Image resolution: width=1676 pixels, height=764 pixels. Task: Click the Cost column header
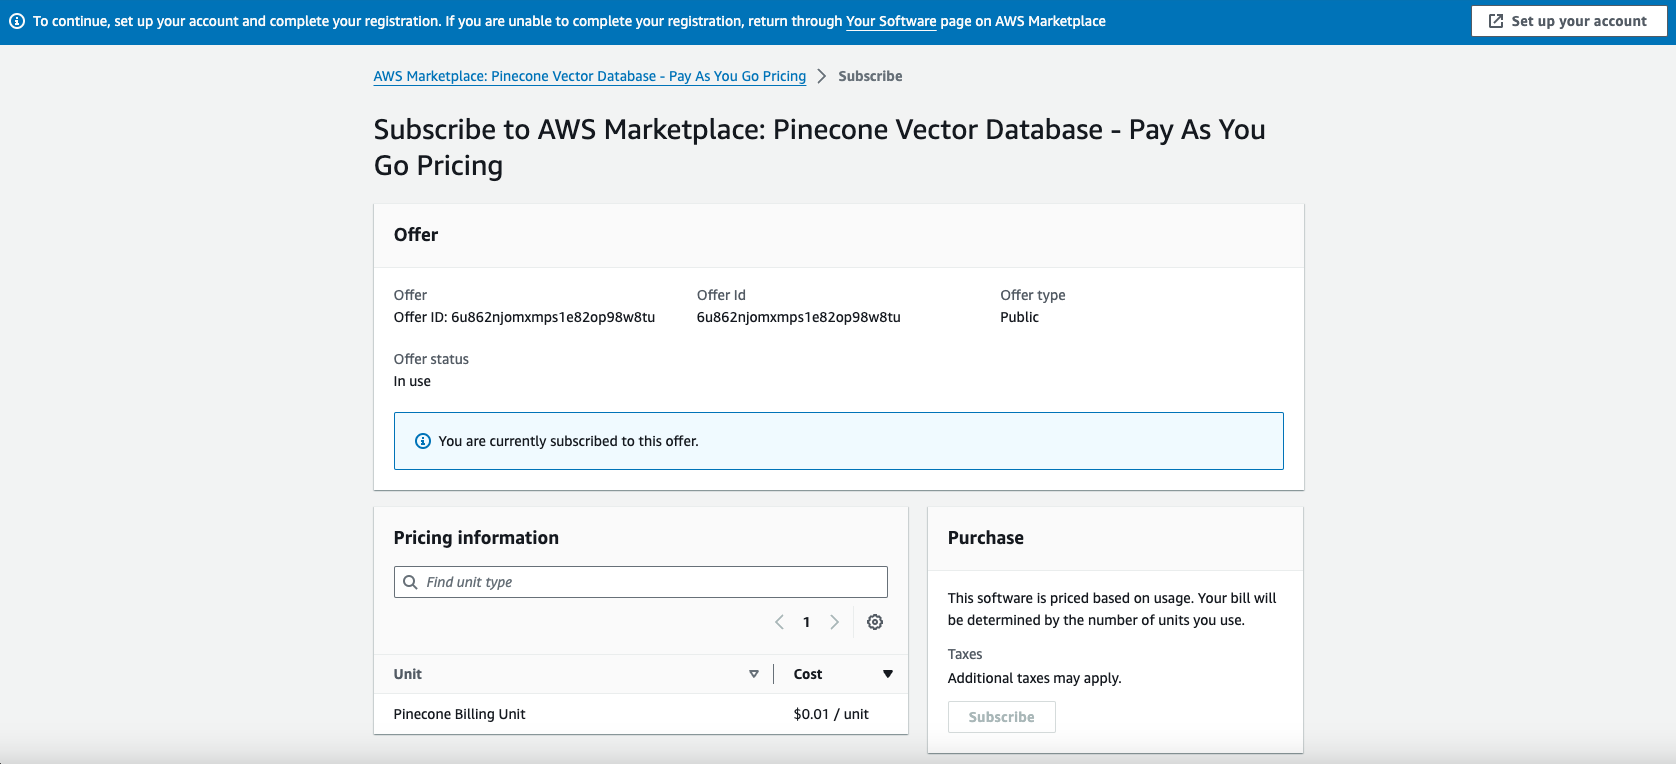pos(808,674)
